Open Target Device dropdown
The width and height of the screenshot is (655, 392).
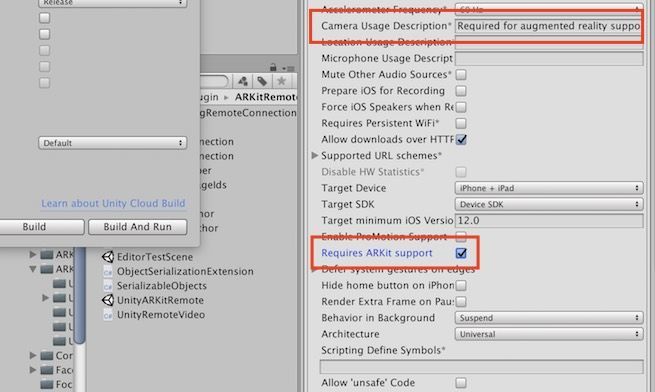pos(549,188)
